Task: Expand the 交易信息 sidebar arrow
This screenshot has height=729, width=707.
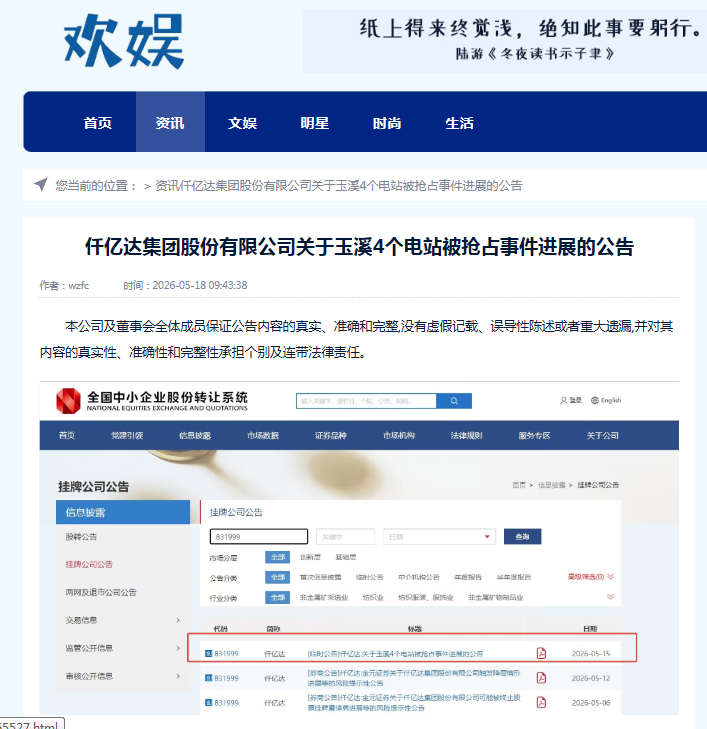Action: click(178, 620)
